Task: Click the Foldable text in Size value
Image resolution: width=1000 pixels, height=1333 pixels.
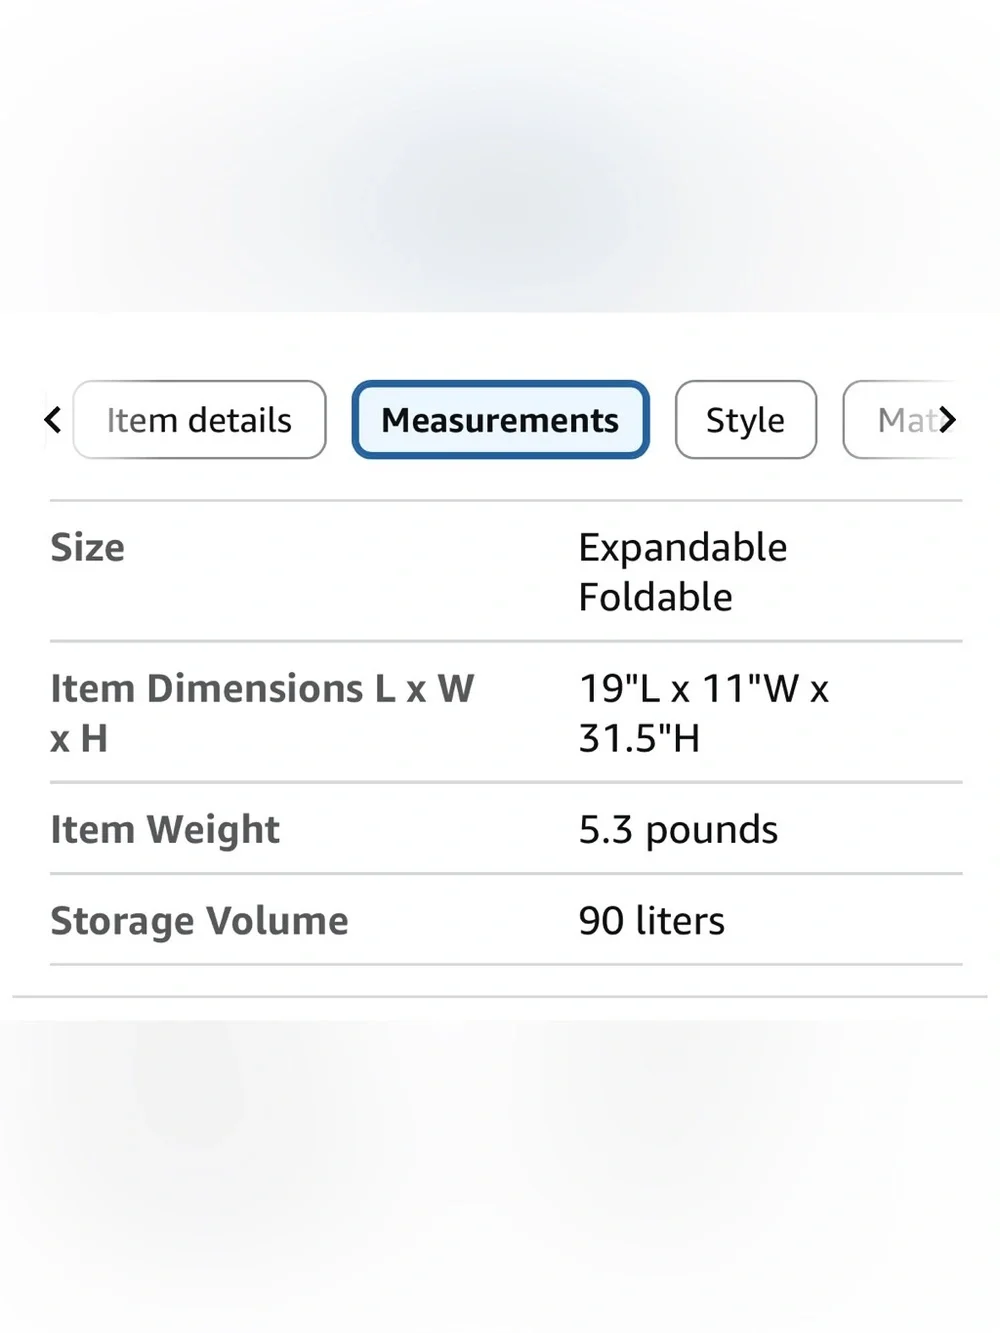Action: click(x=656, y=597)
